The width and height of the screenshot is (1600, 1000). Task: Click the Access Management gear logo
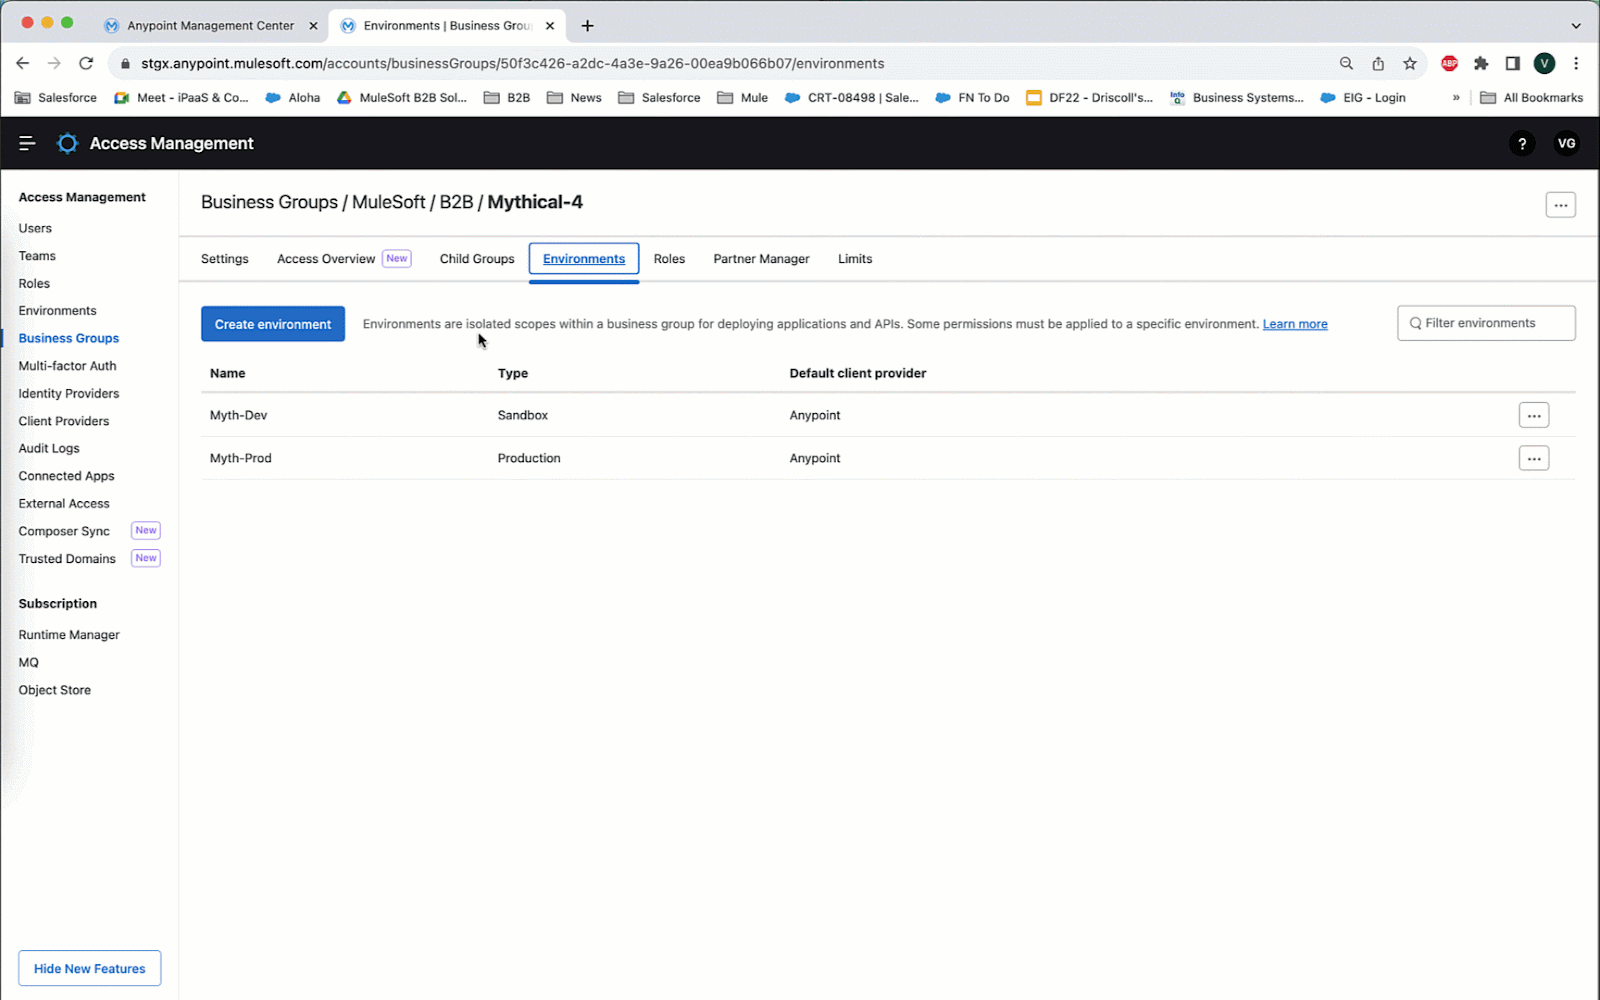tap(67, 143)
